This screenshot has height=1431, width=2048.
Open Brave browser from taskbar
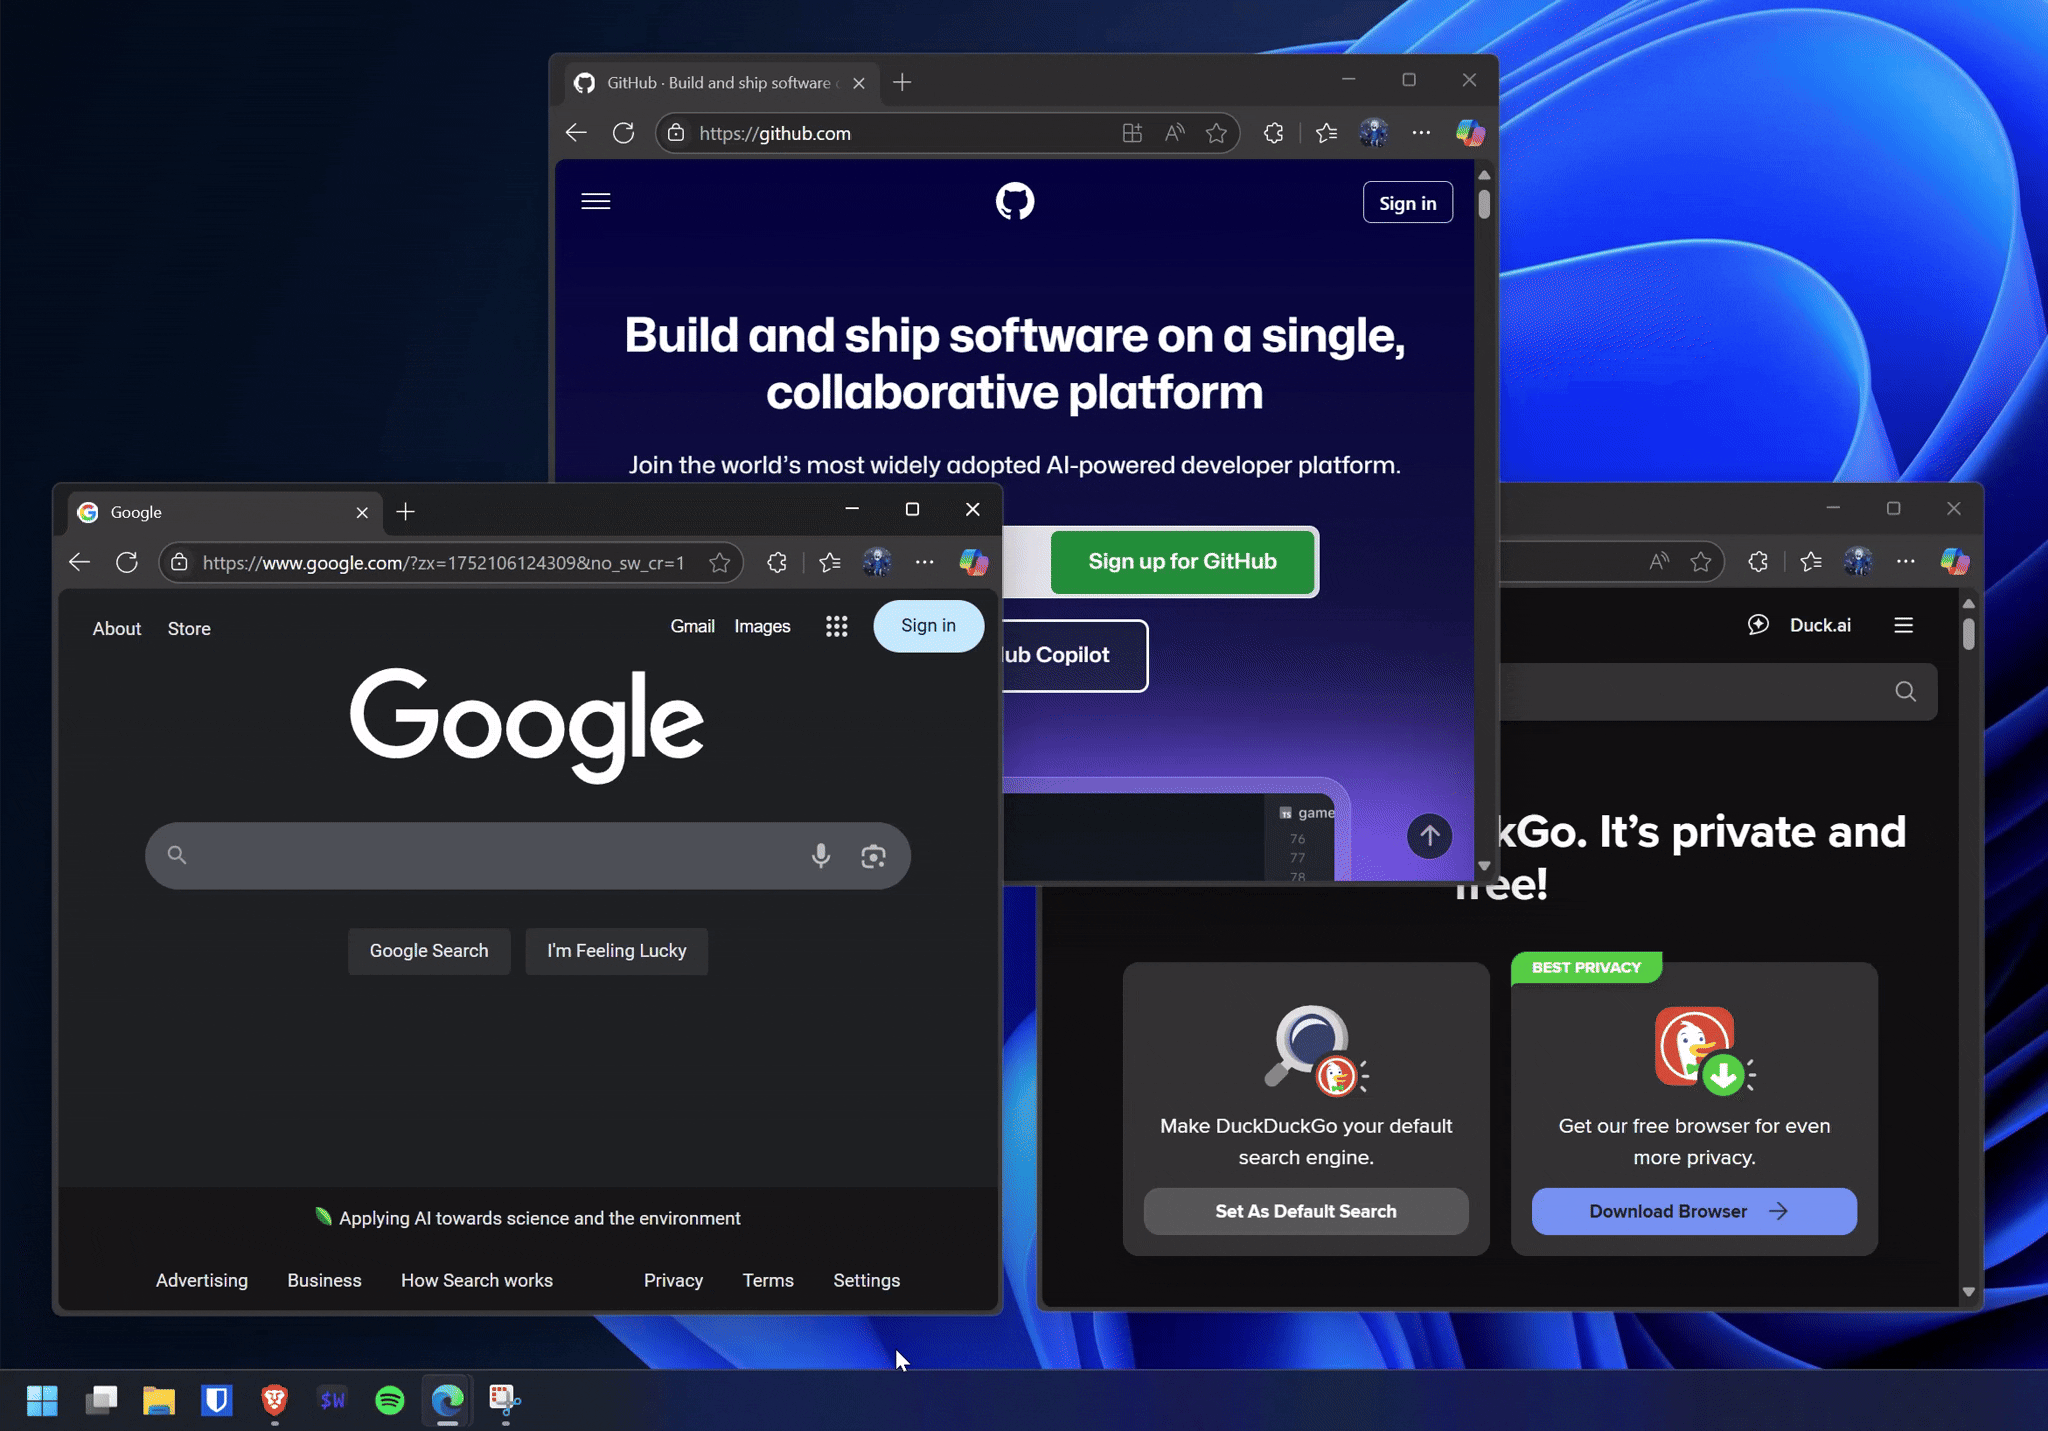click(x=275, y=1400)
